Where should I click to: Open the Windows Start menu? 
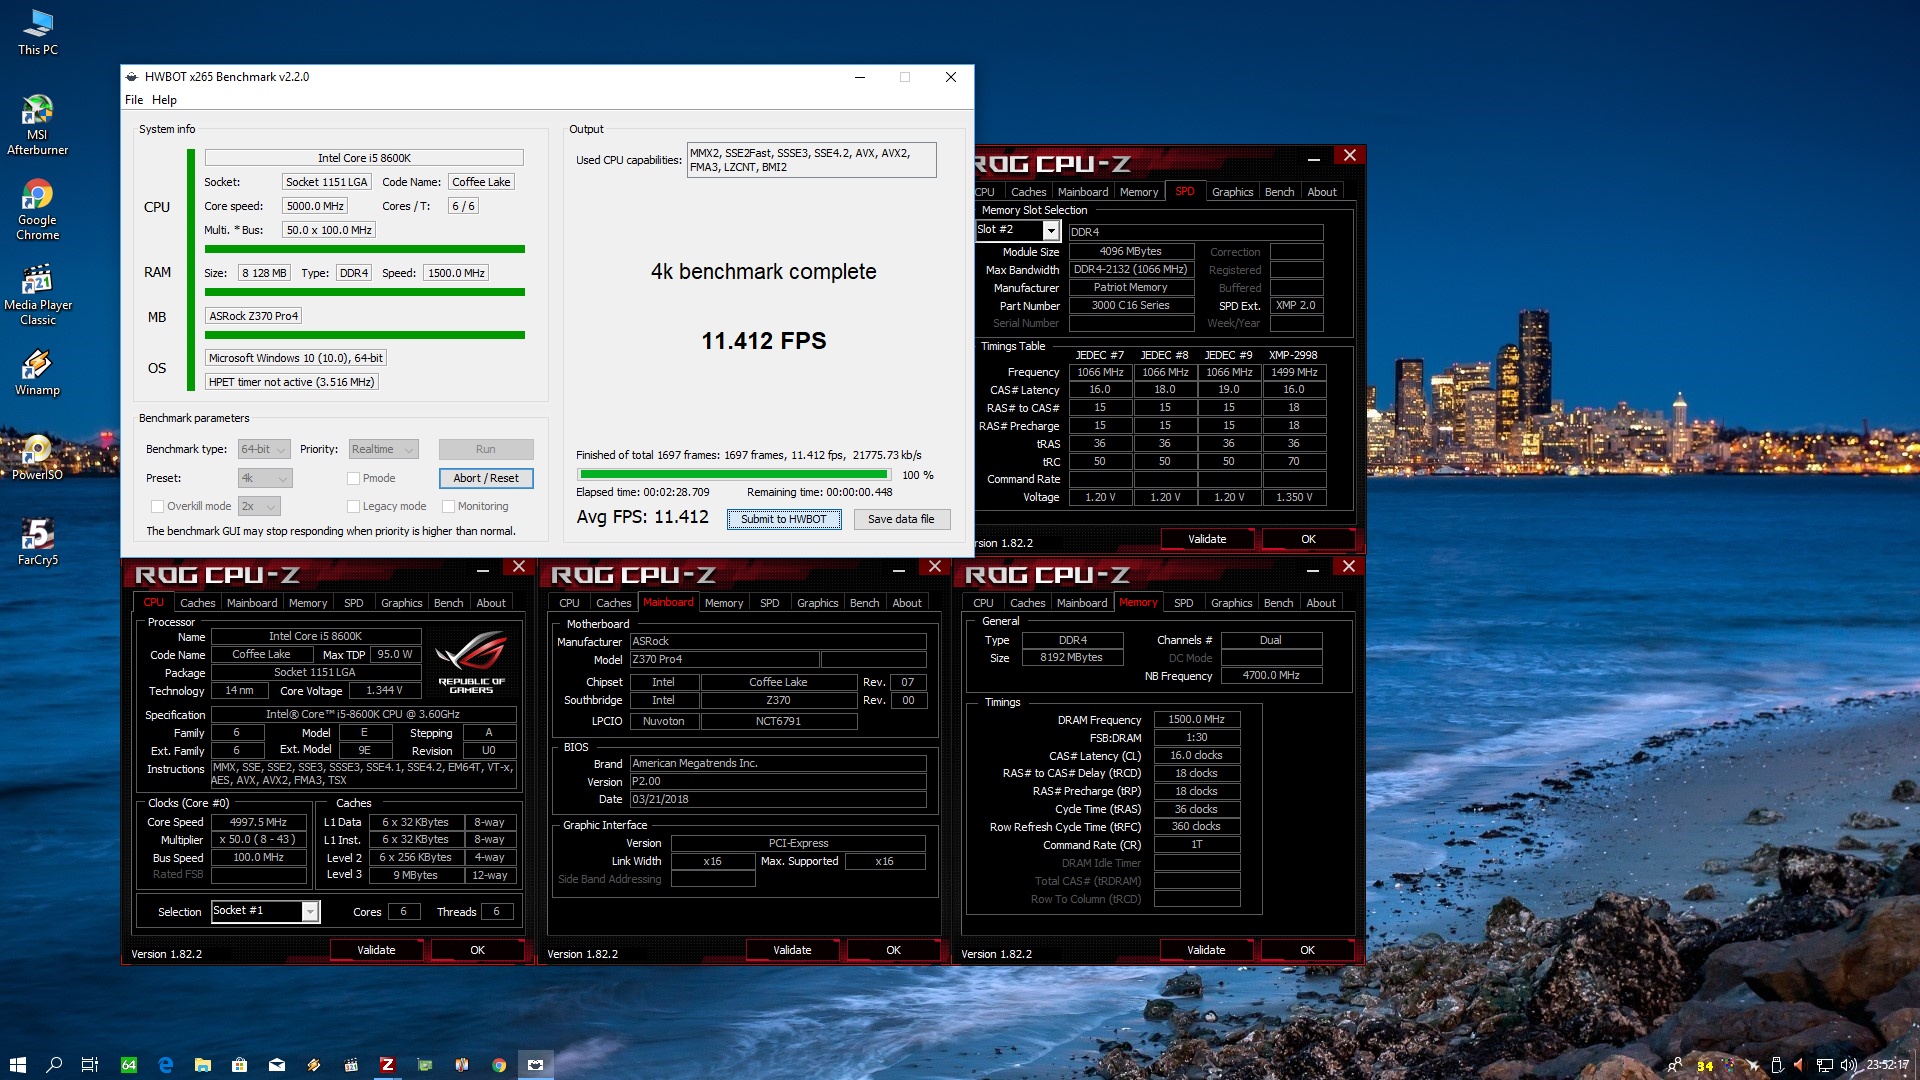[x=17, y=1065]
